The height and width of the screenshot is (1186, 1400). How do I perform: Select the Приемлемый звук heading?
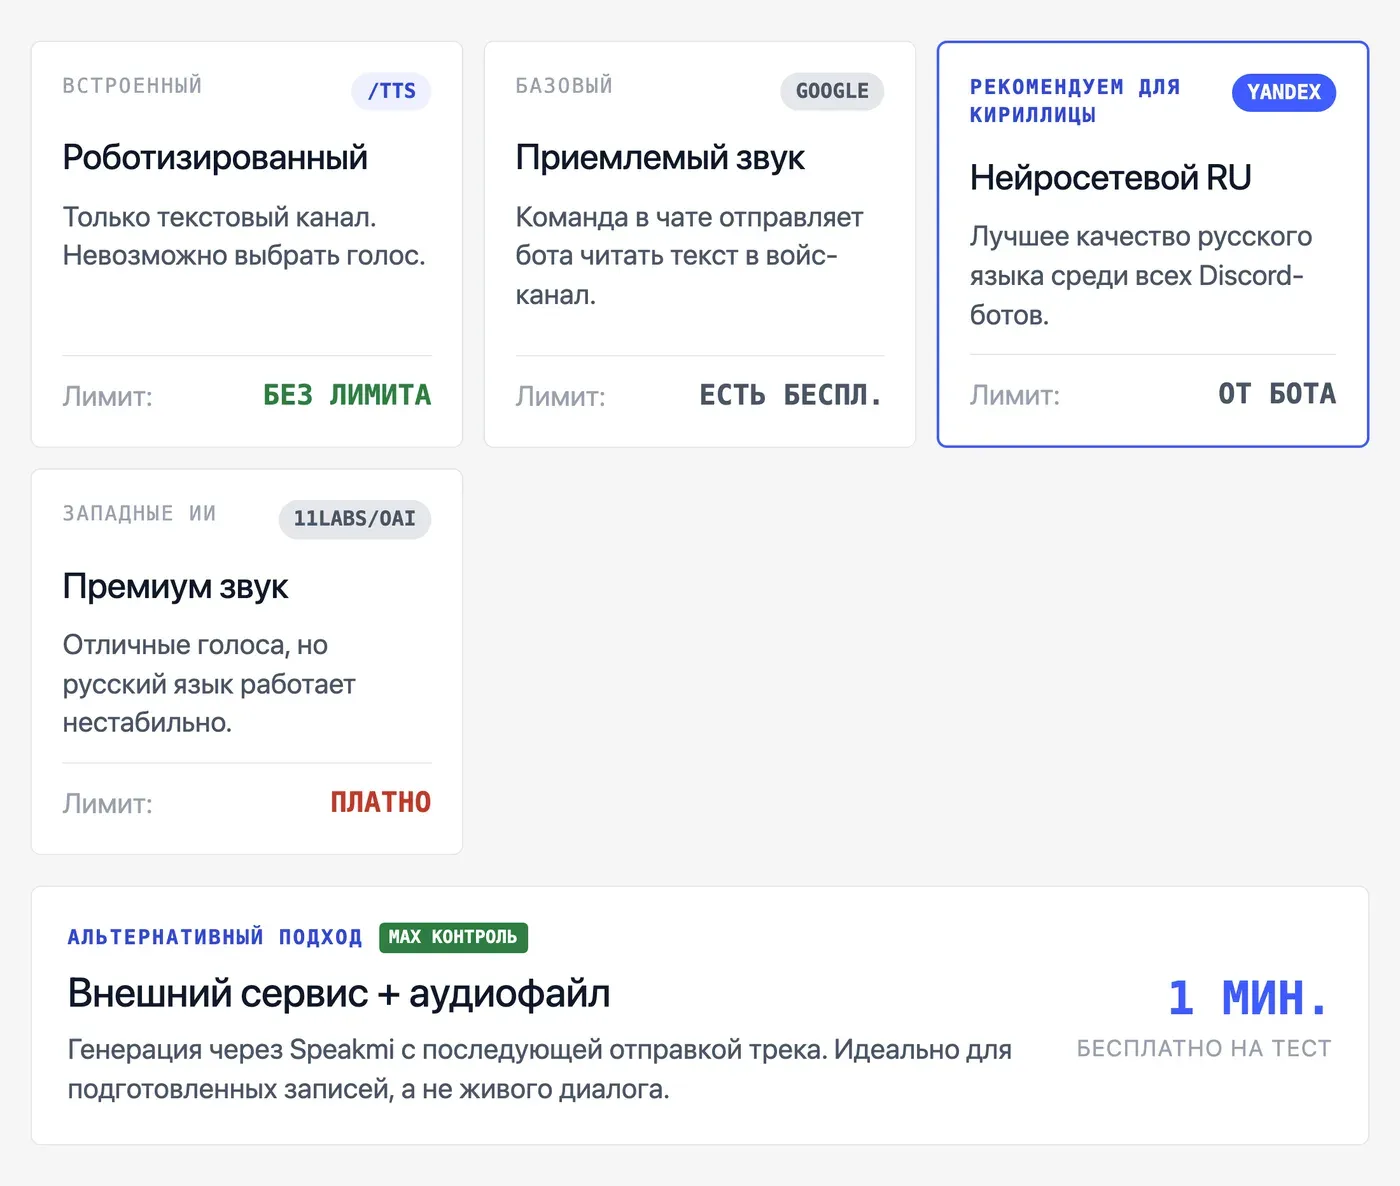click(x=660, y=158)
